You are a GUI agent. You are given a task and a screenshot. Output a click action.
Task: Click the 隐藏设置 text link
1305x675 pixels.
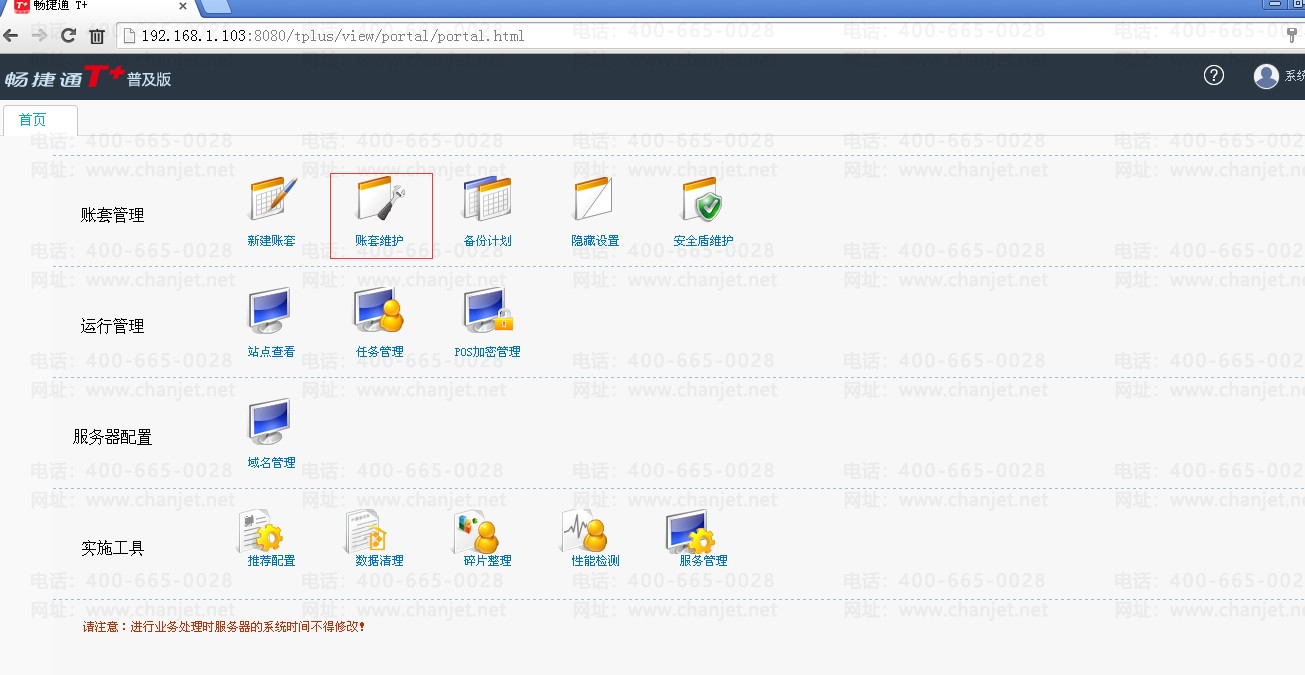point(596,241)
